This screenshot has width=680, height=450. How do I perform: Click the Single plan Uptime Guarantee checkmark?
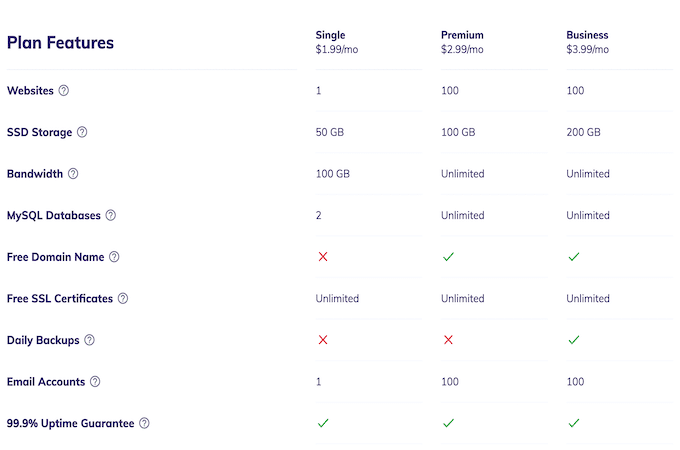(323, 423)
